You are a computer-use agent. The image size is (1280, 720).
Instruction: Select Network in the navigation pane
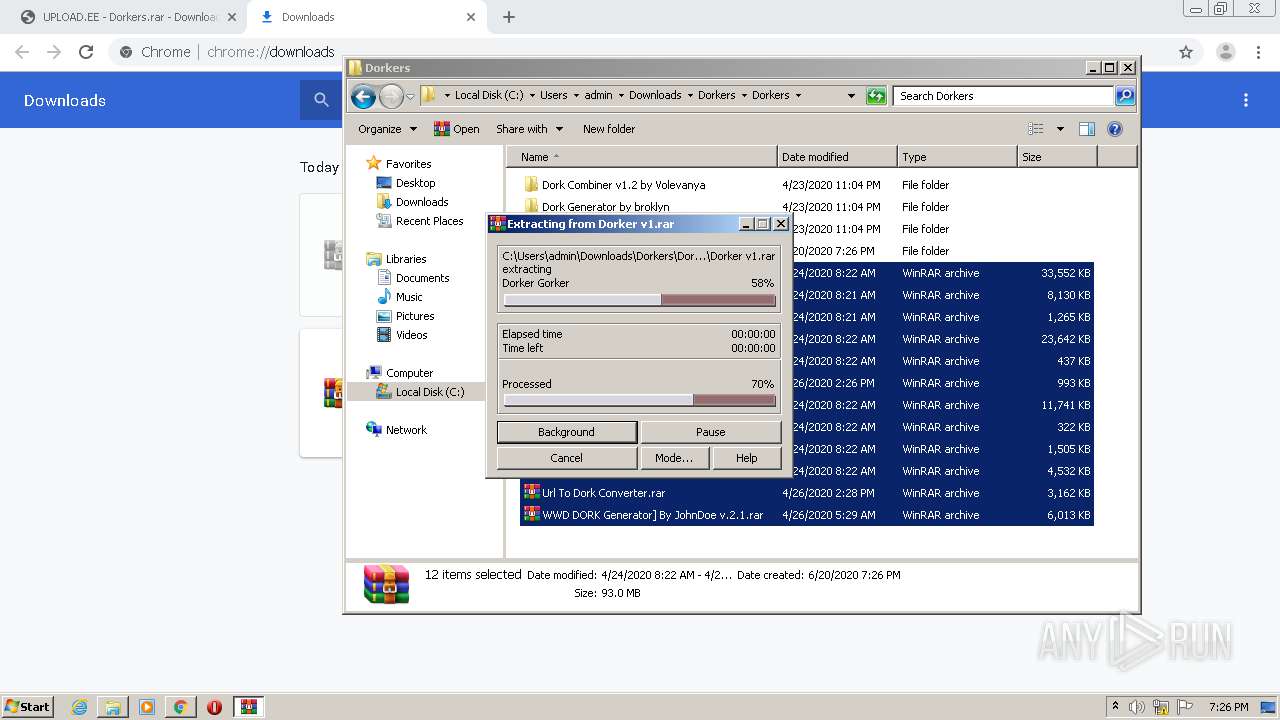click(x=396, y=430)
